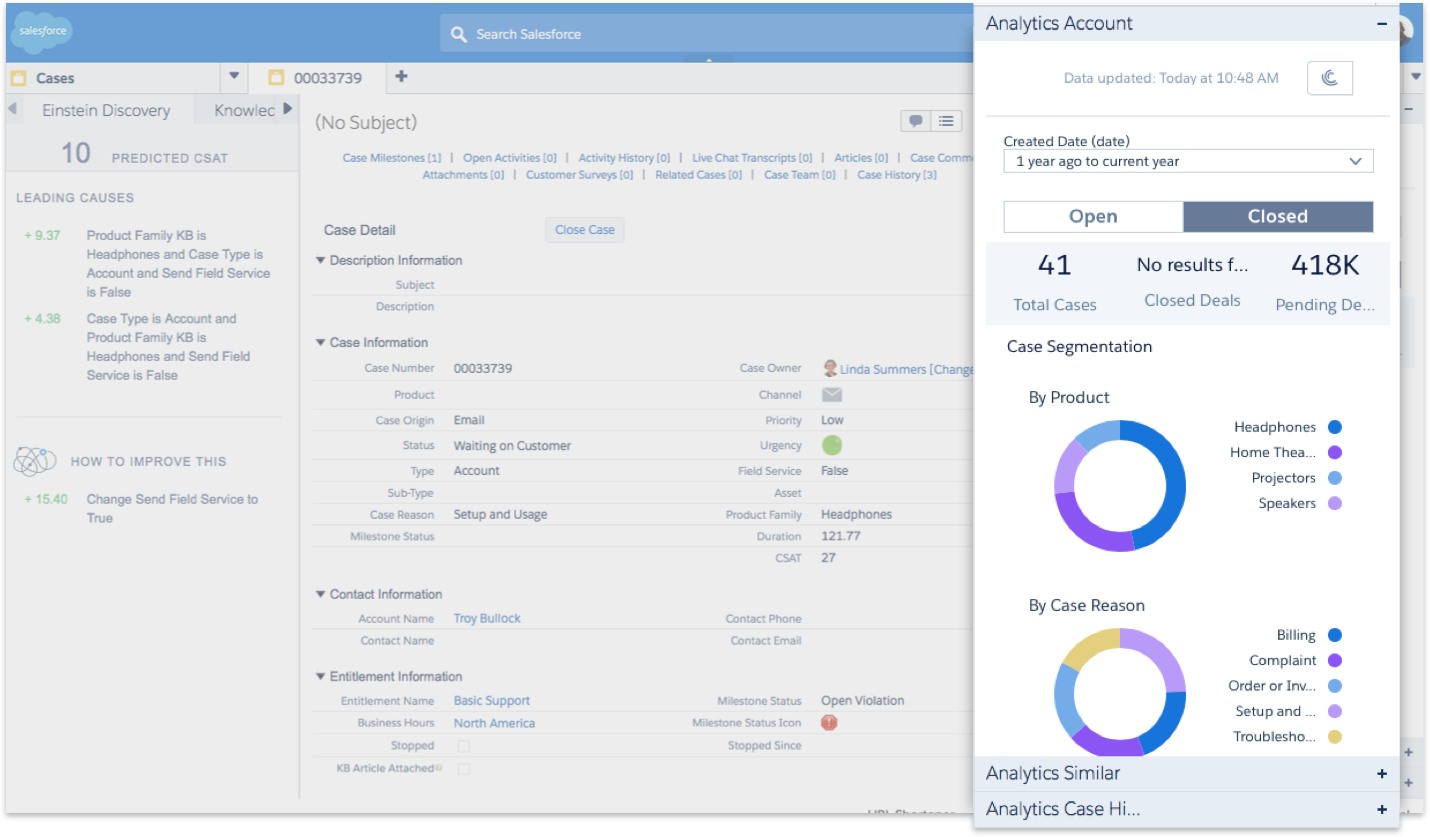The height and width of the screenshot is (837, 1430).
Task: Expand the Analytics Similar section
Action: pos(1381,773)
